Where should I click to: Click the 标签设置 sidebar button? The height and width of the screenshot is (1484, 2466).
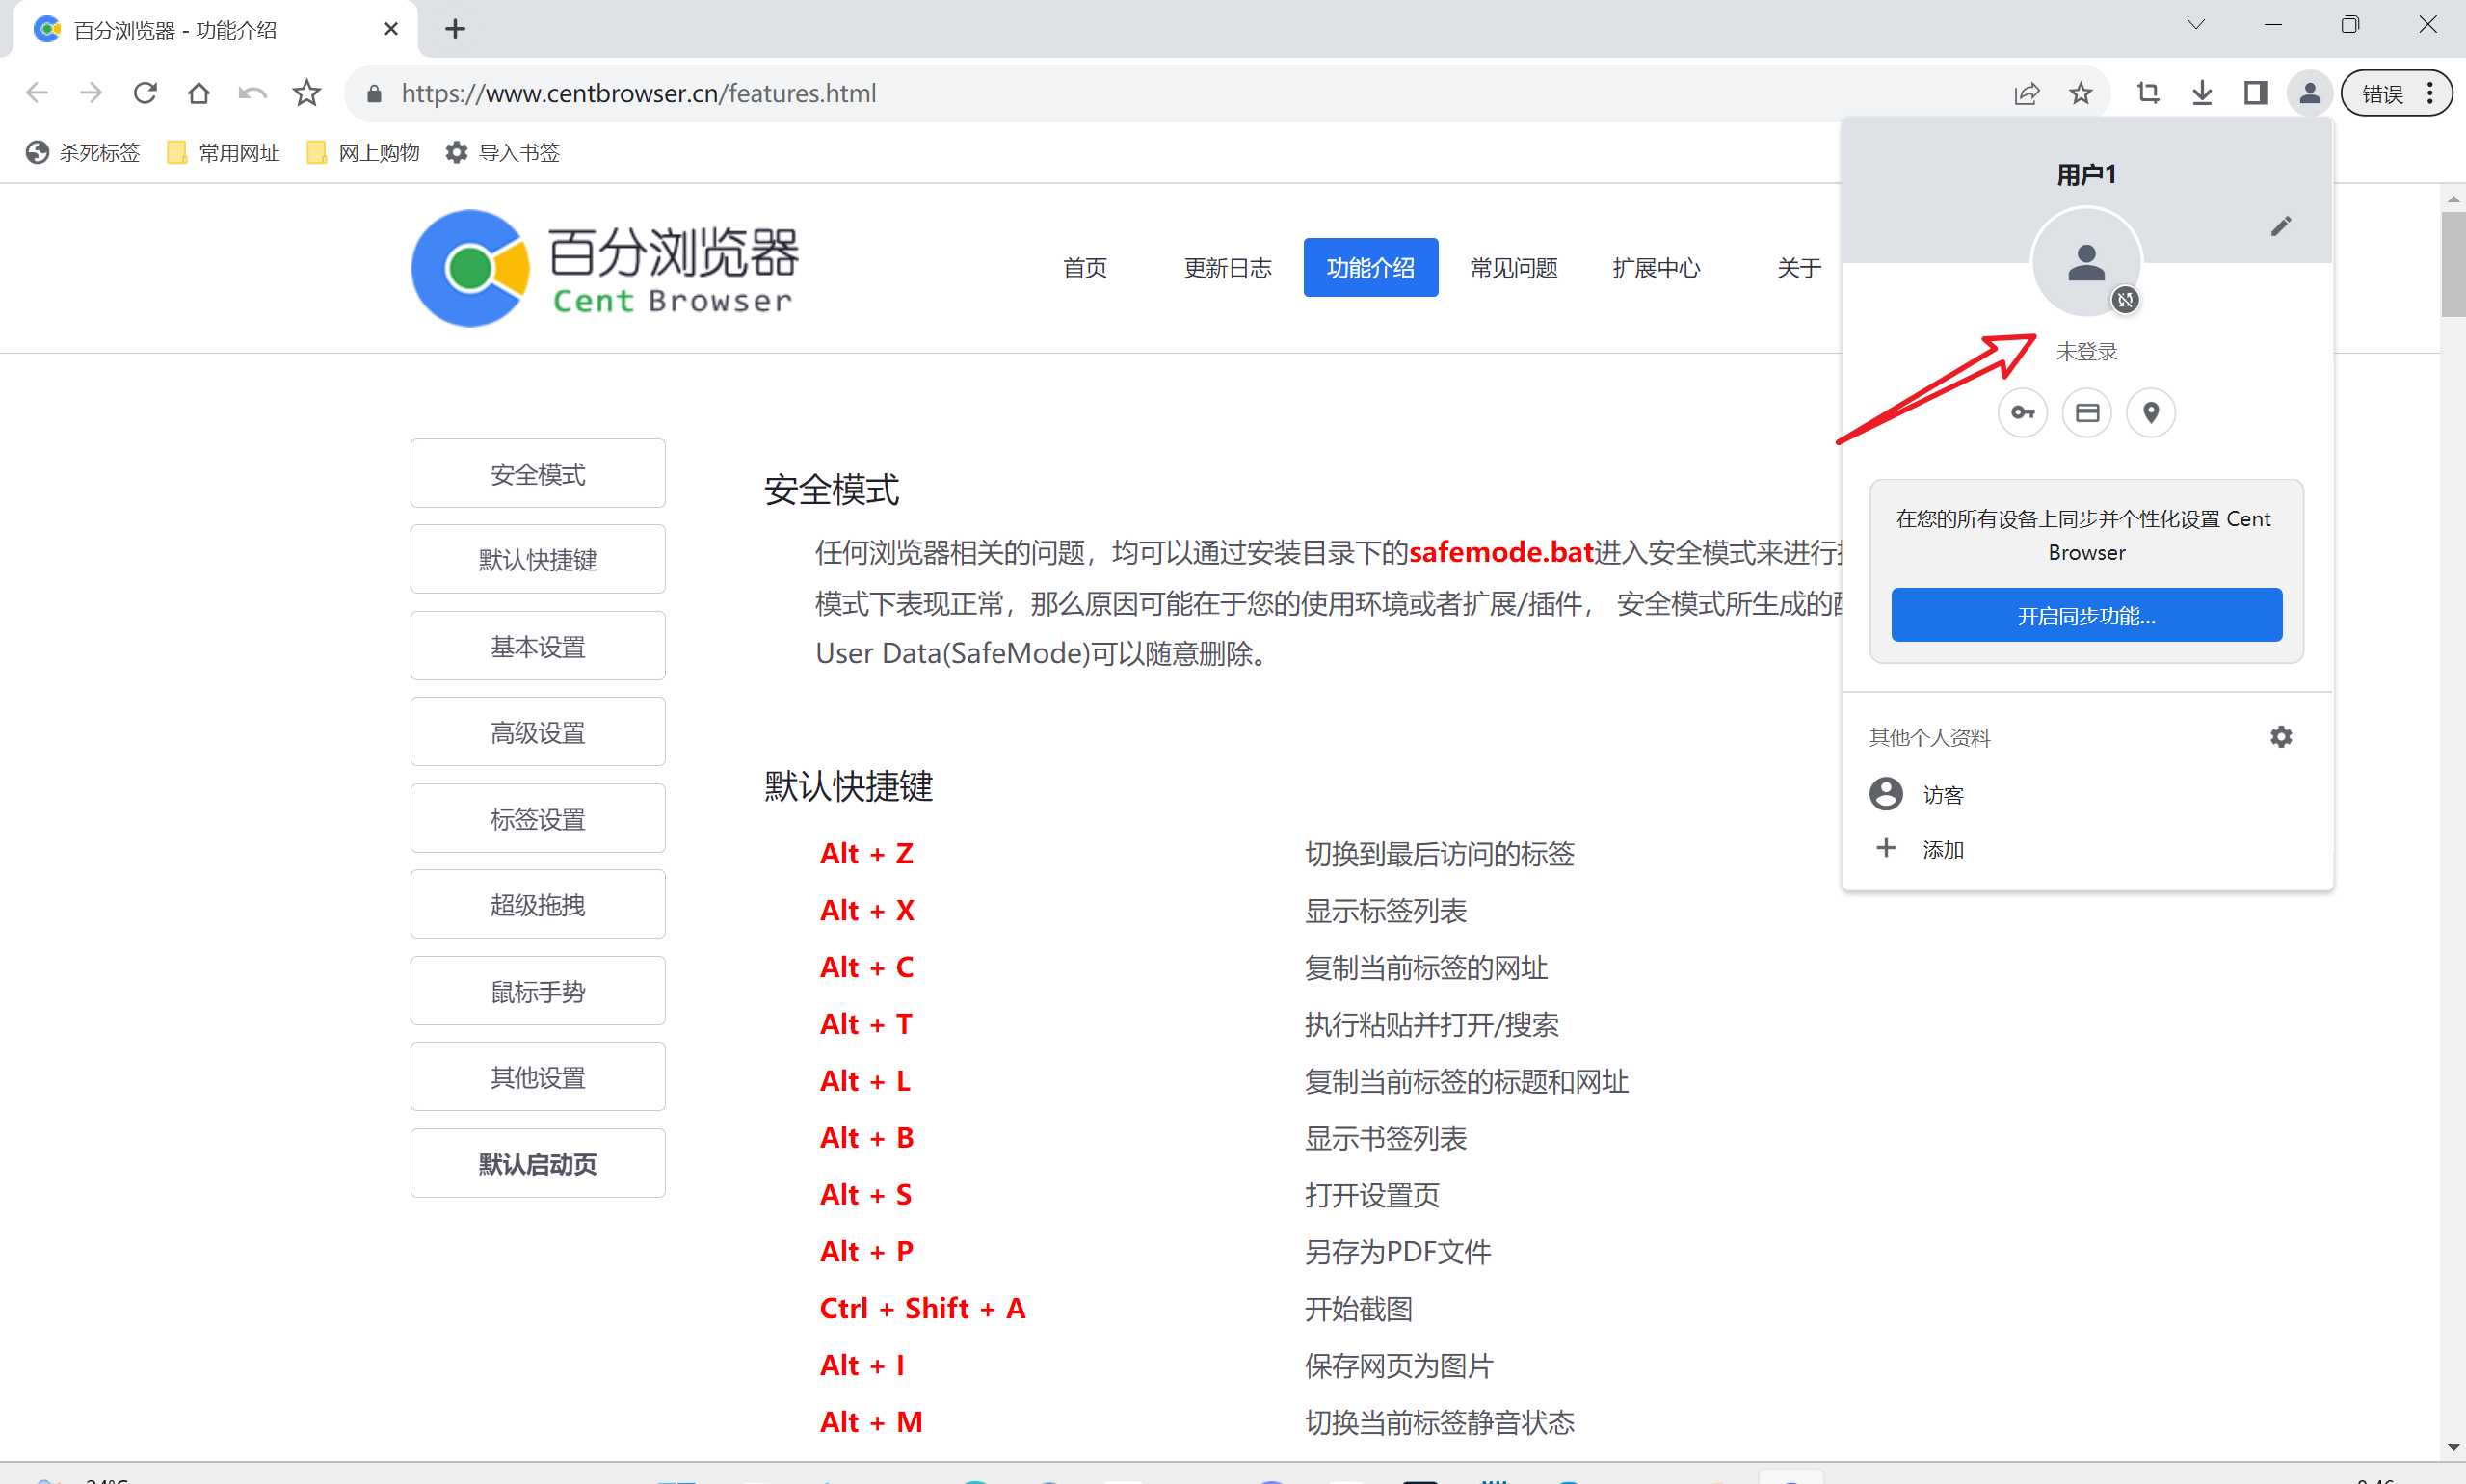point(538,819)
